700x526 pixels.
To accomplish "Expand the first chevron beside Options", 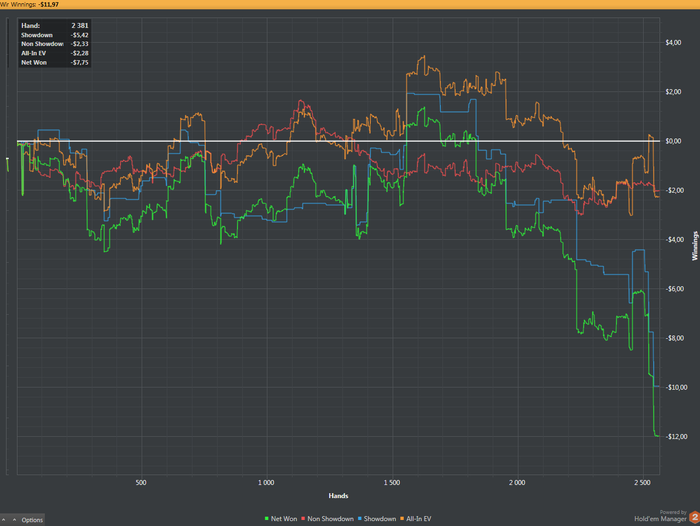I will pyautogui.click(x=4, y=520).
